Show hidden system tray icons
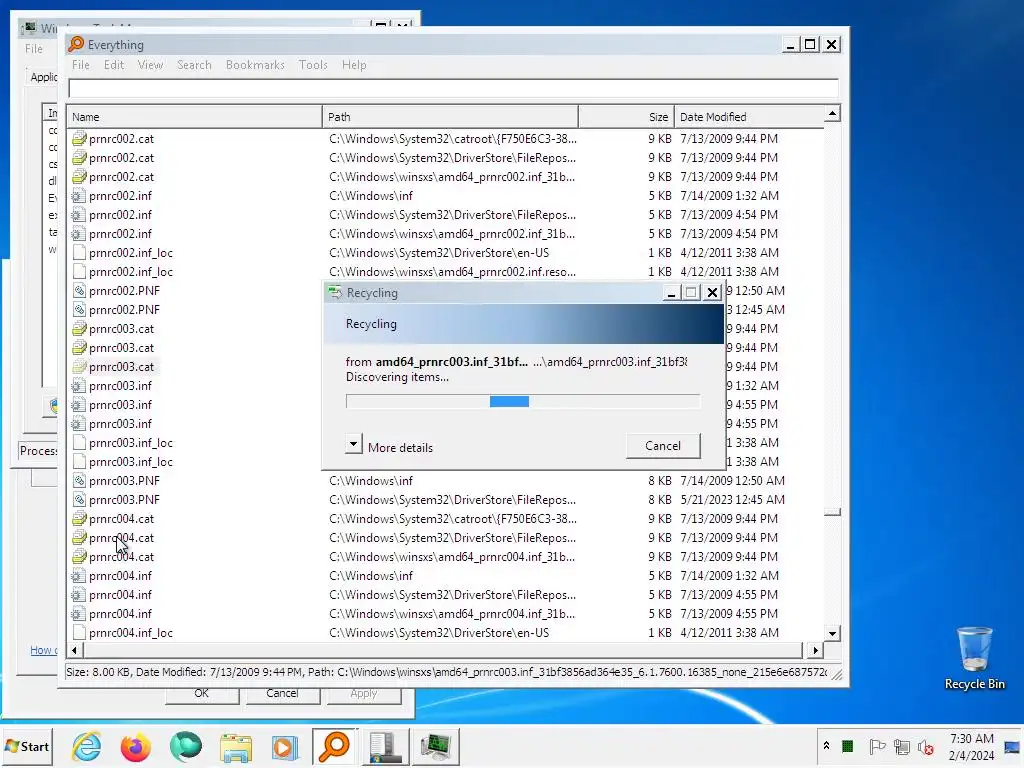This screenshot has width=1024, height=768. click(x=826, y=746)
